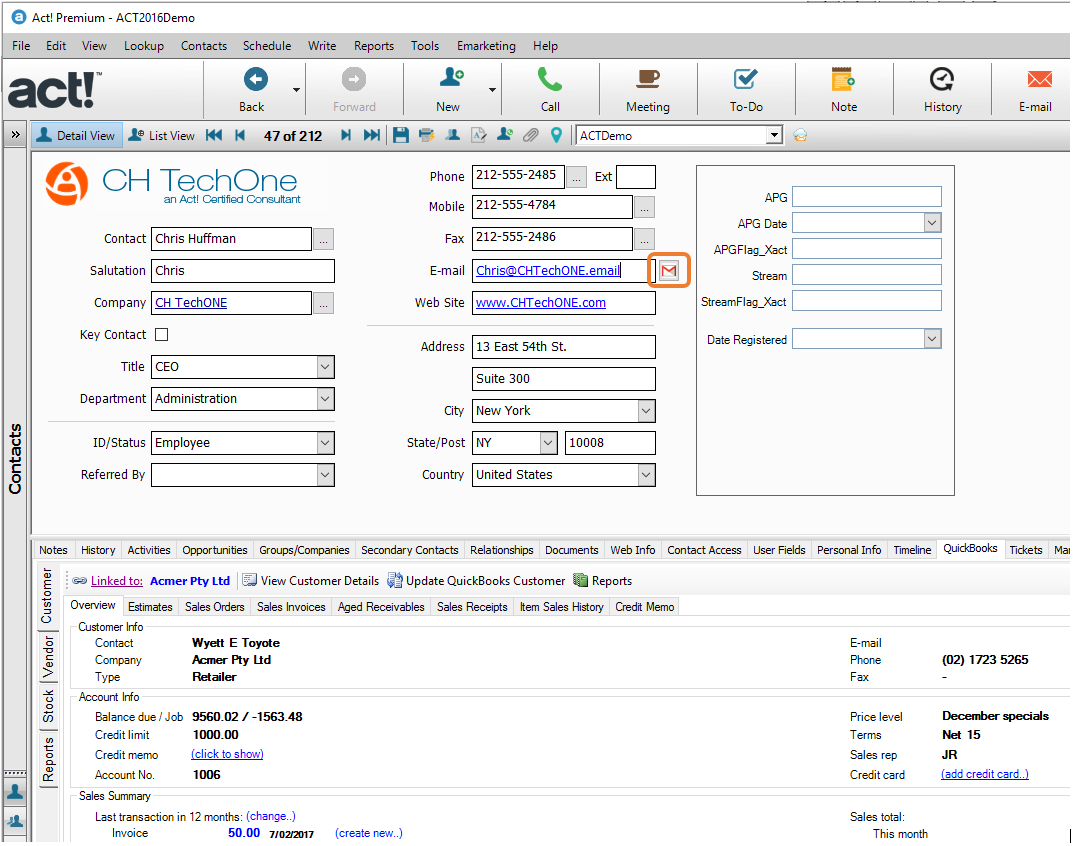The image size is (1073, 846).
Task: Open the Country dropdown
Action: pyautogui.click(x=646, y=475)
